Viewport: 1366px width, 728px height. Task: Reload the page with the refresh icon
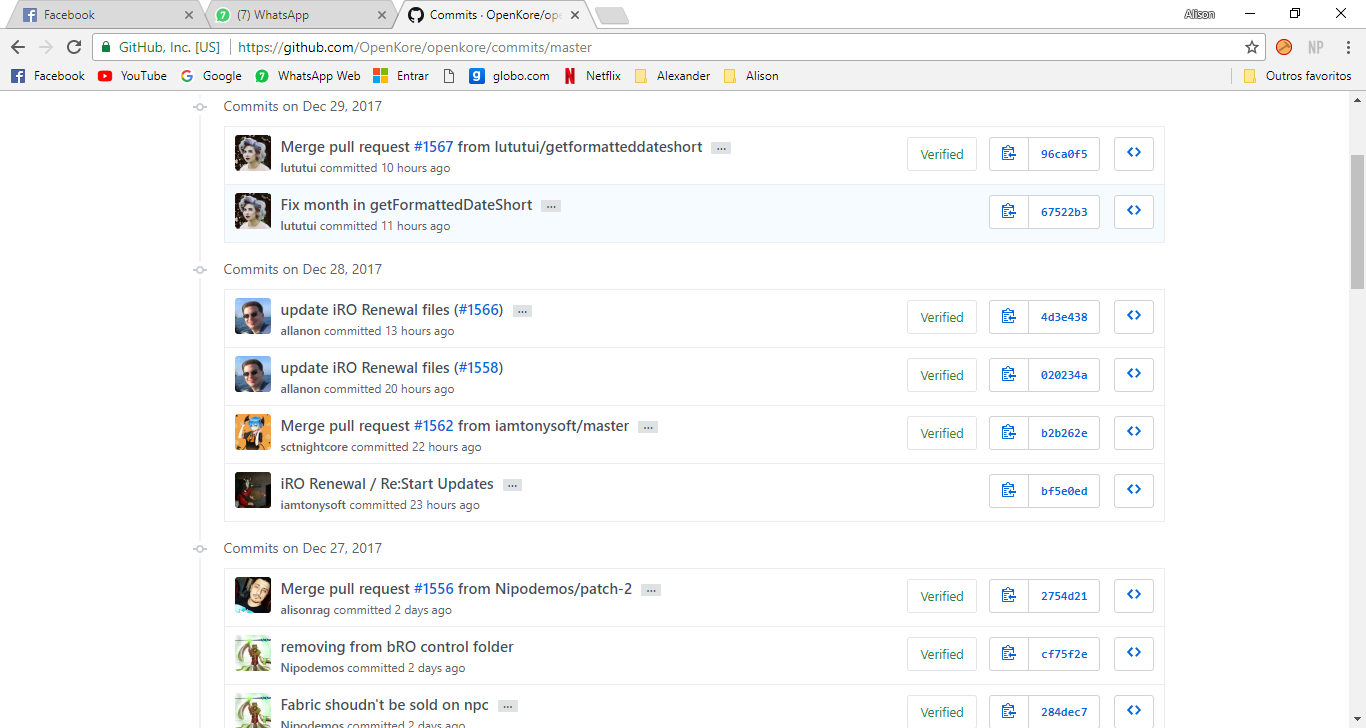coord(74,47)
